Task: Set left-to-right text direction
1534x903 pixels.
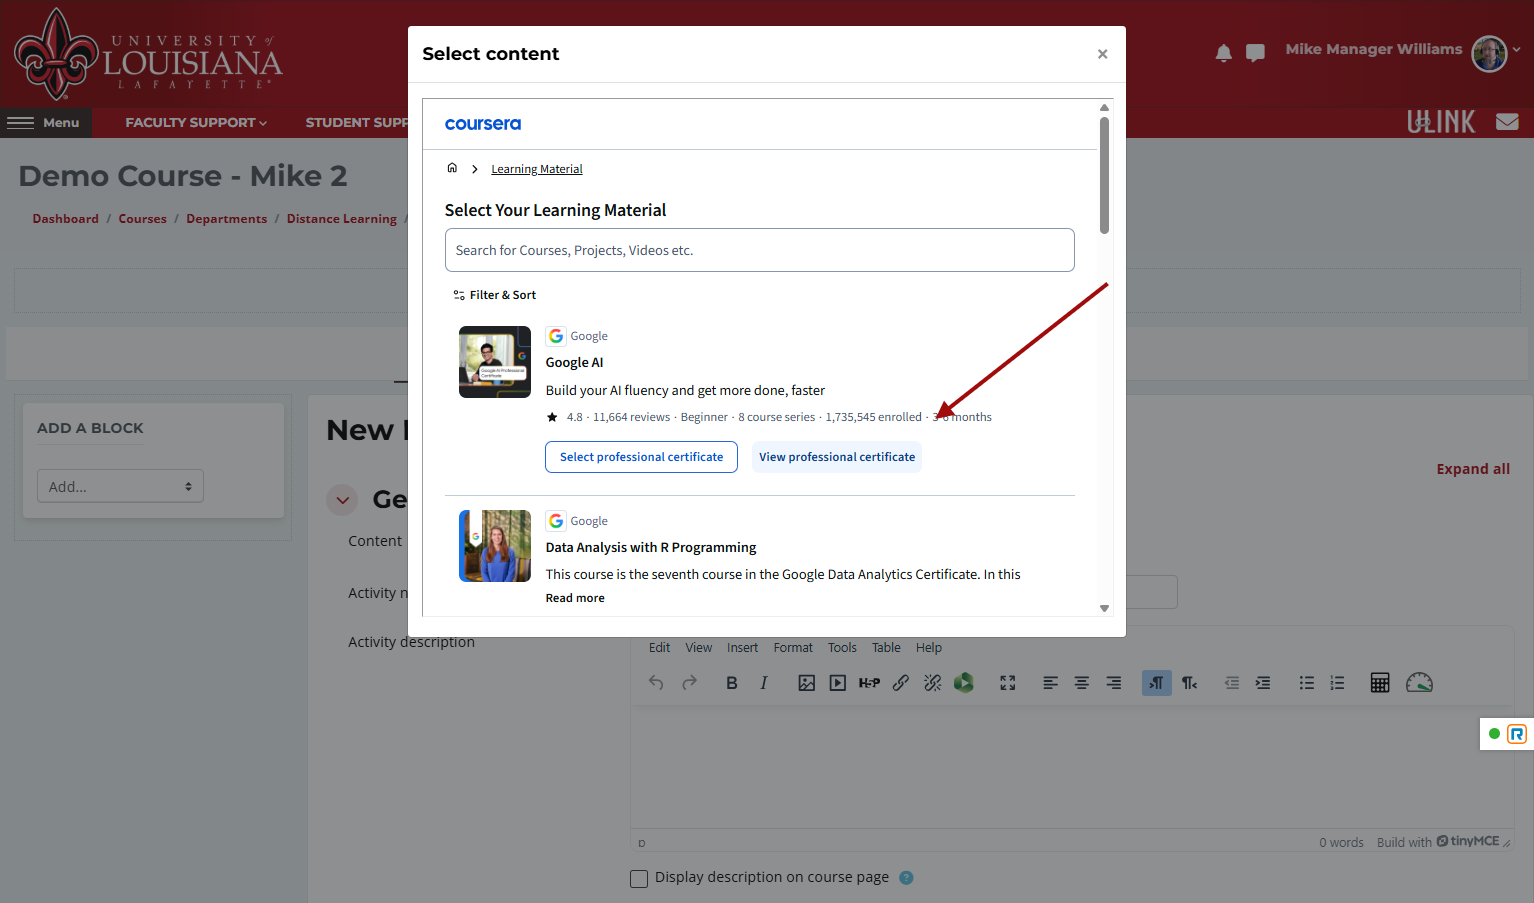Action: point(1157,683)
